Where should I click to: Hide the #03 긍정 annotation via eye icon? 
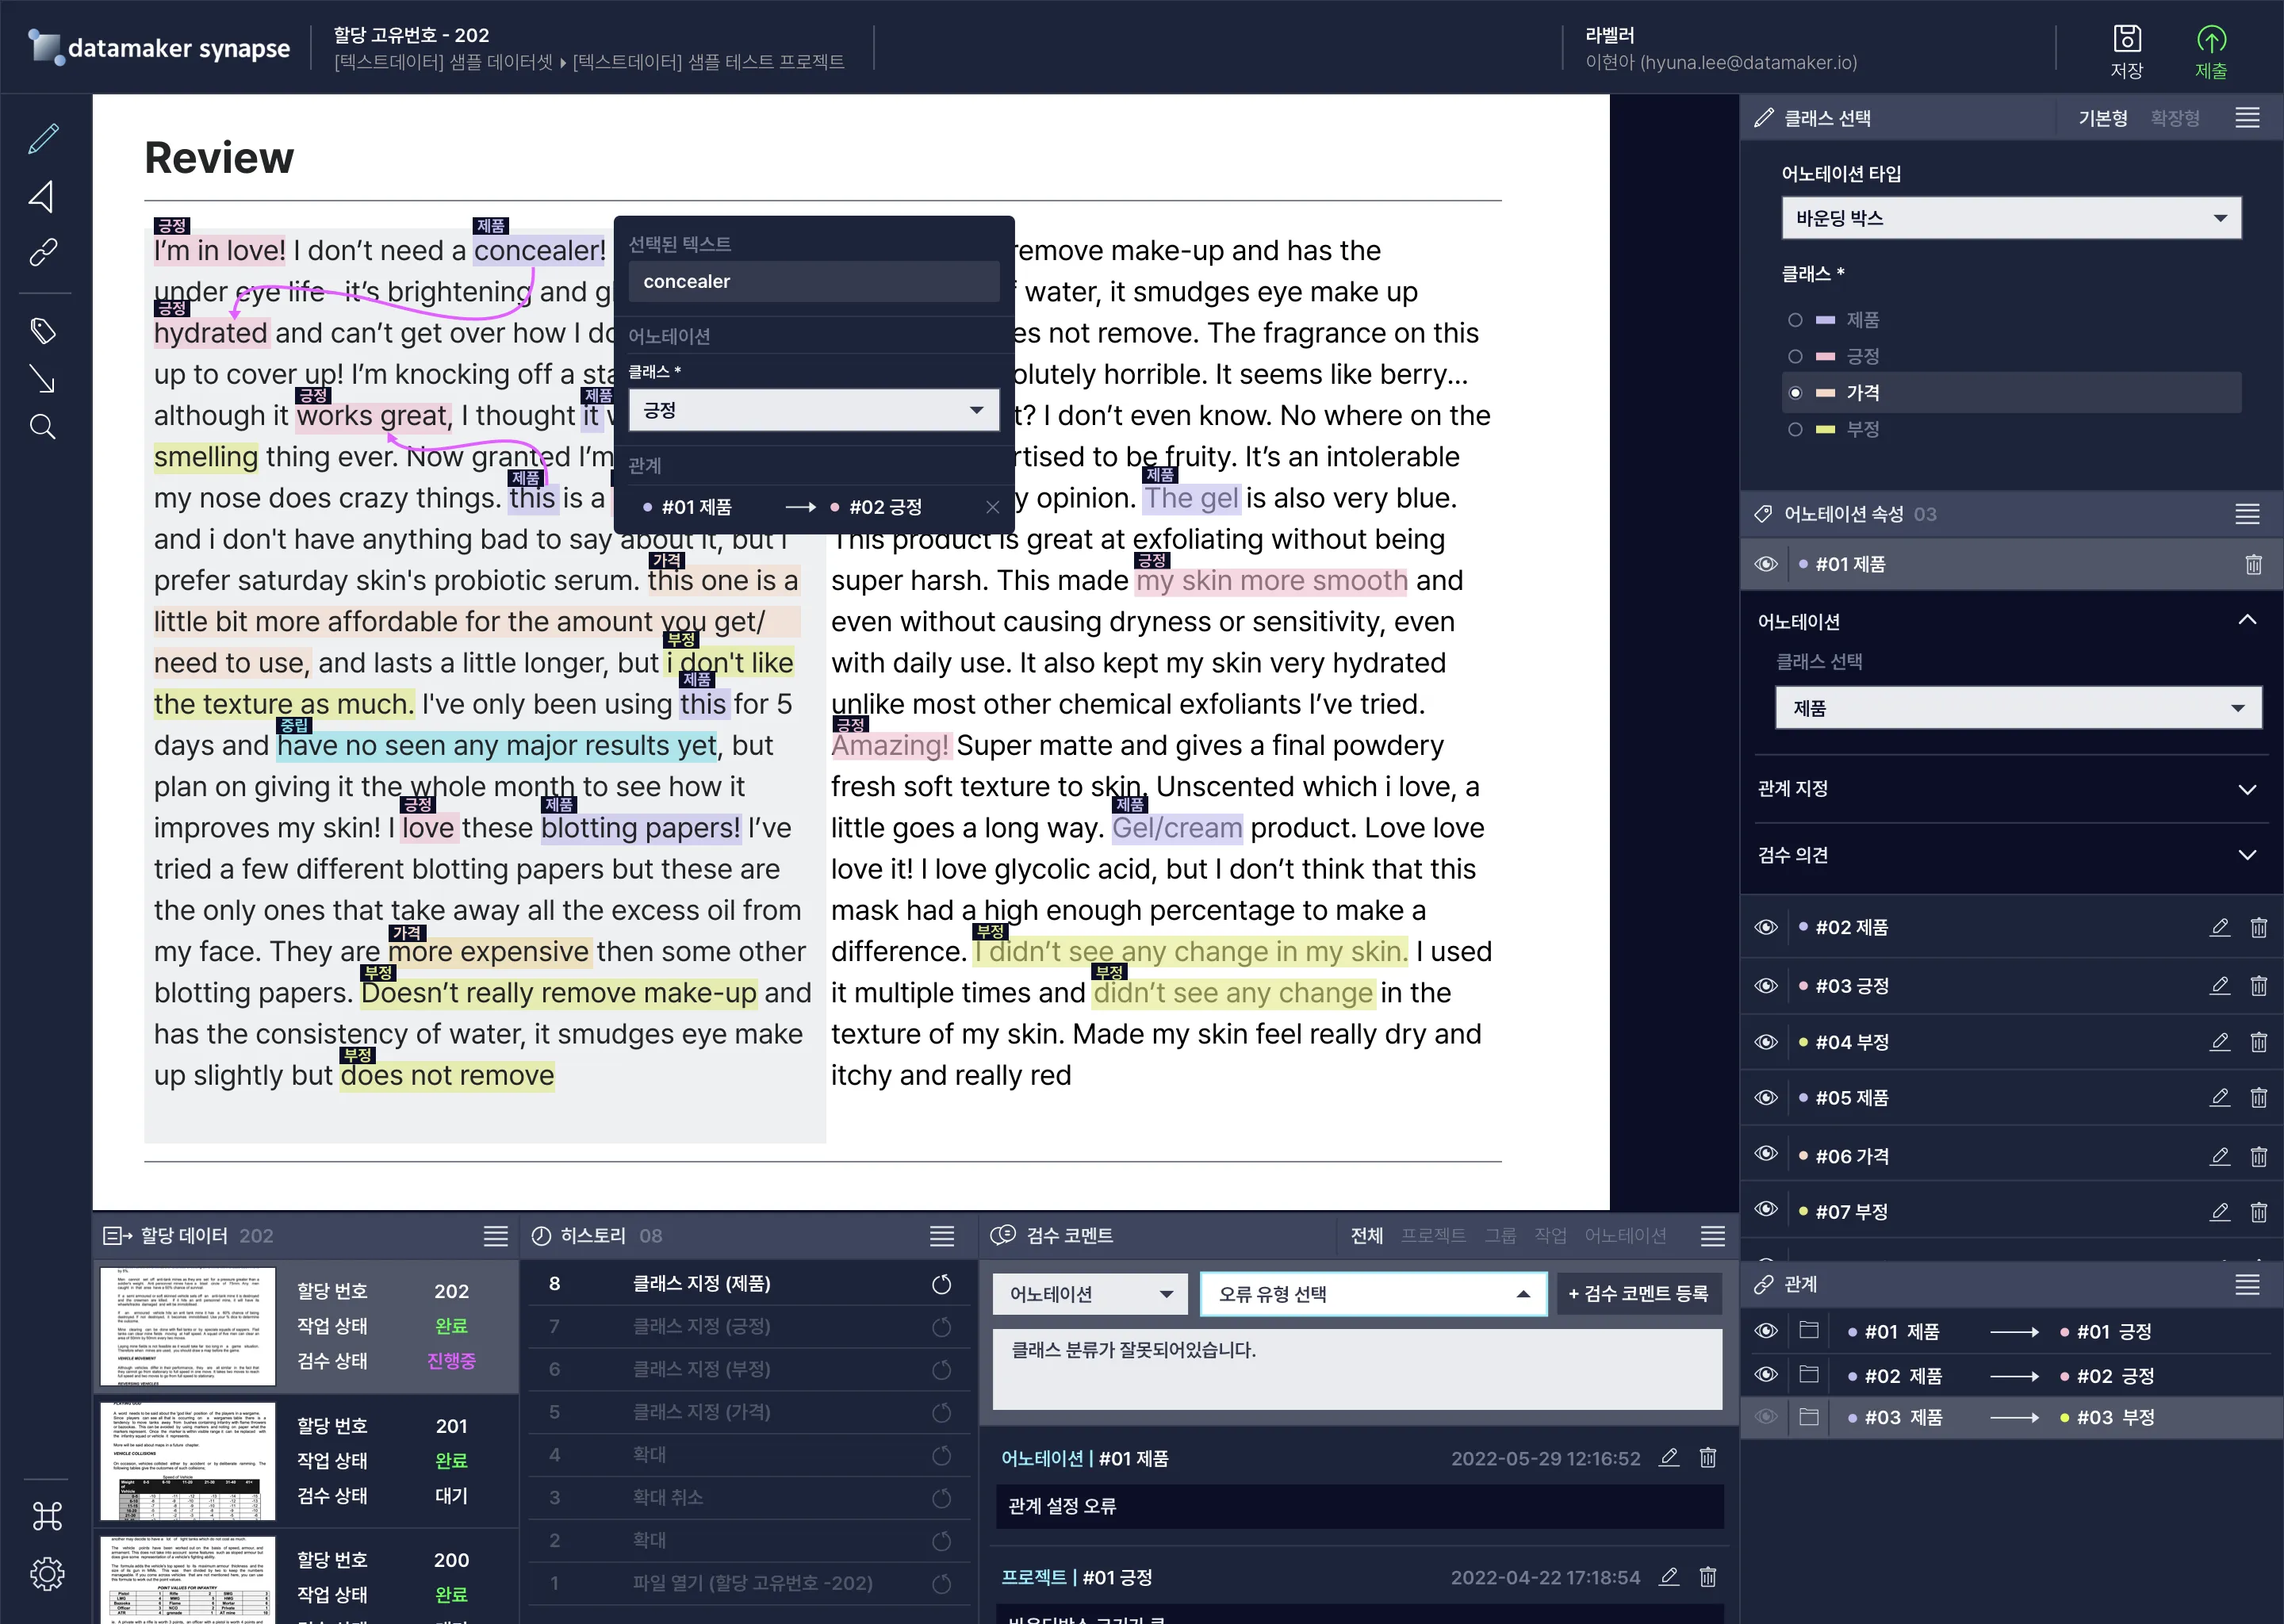(1766, 986)
